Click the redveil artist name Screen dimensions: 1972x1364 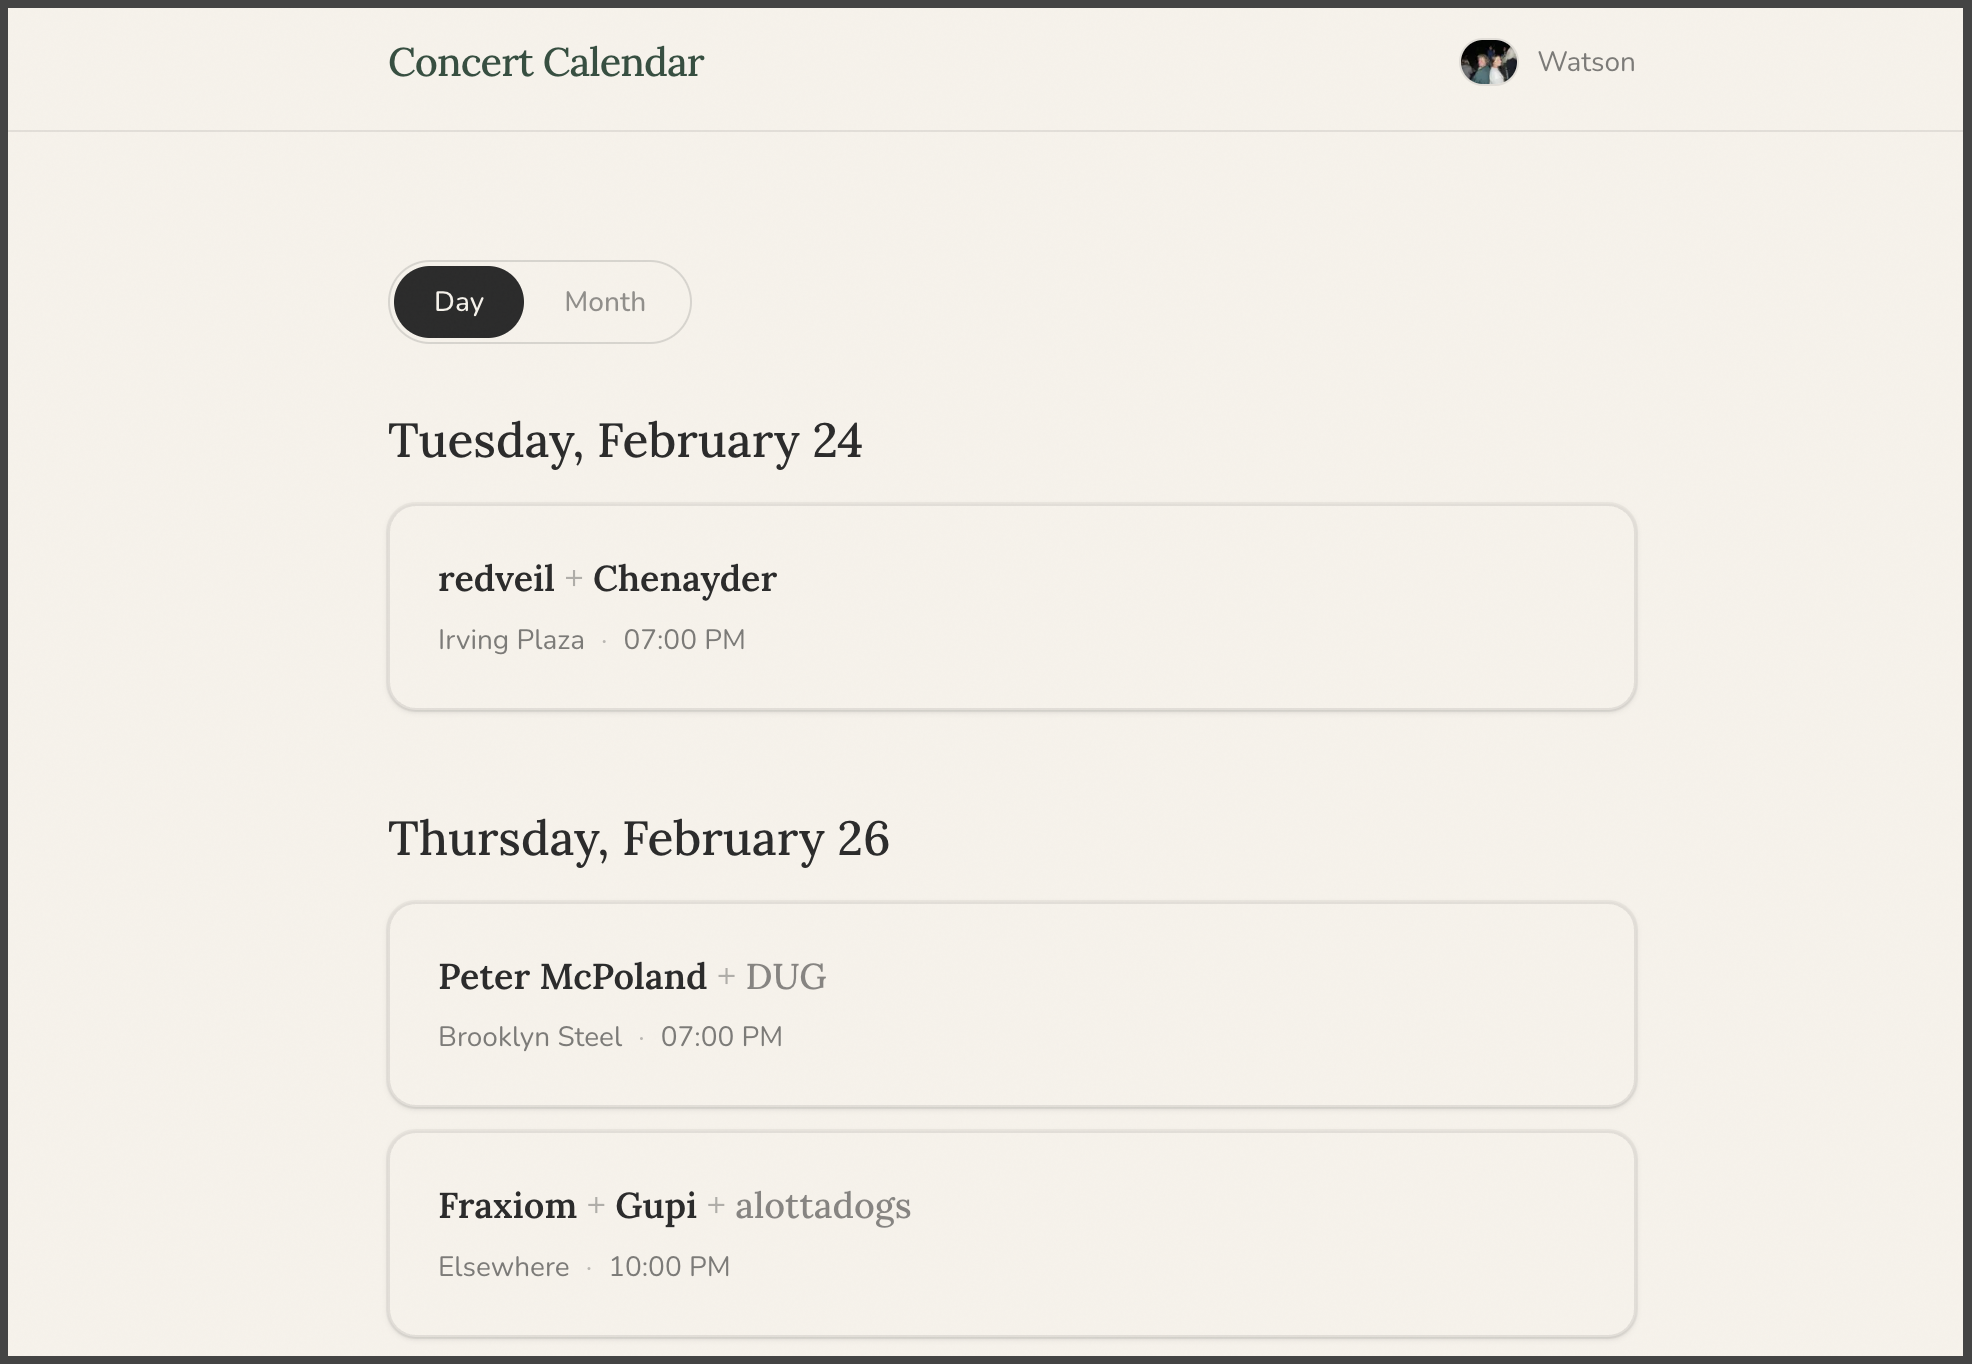495,578
